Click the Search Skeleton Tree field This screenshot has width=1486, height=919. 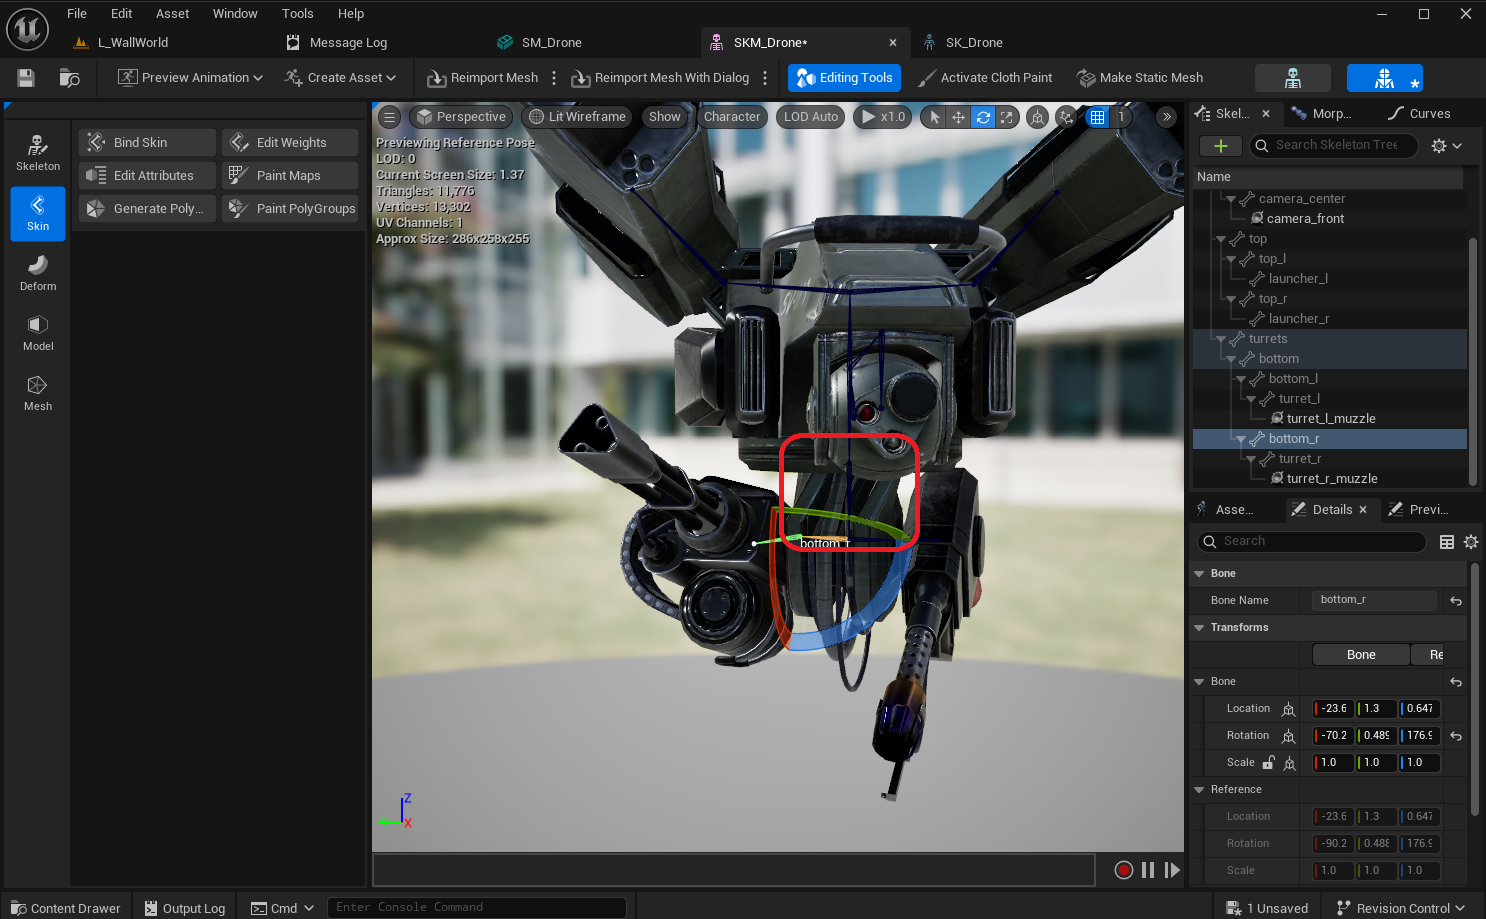point(1335,145)
